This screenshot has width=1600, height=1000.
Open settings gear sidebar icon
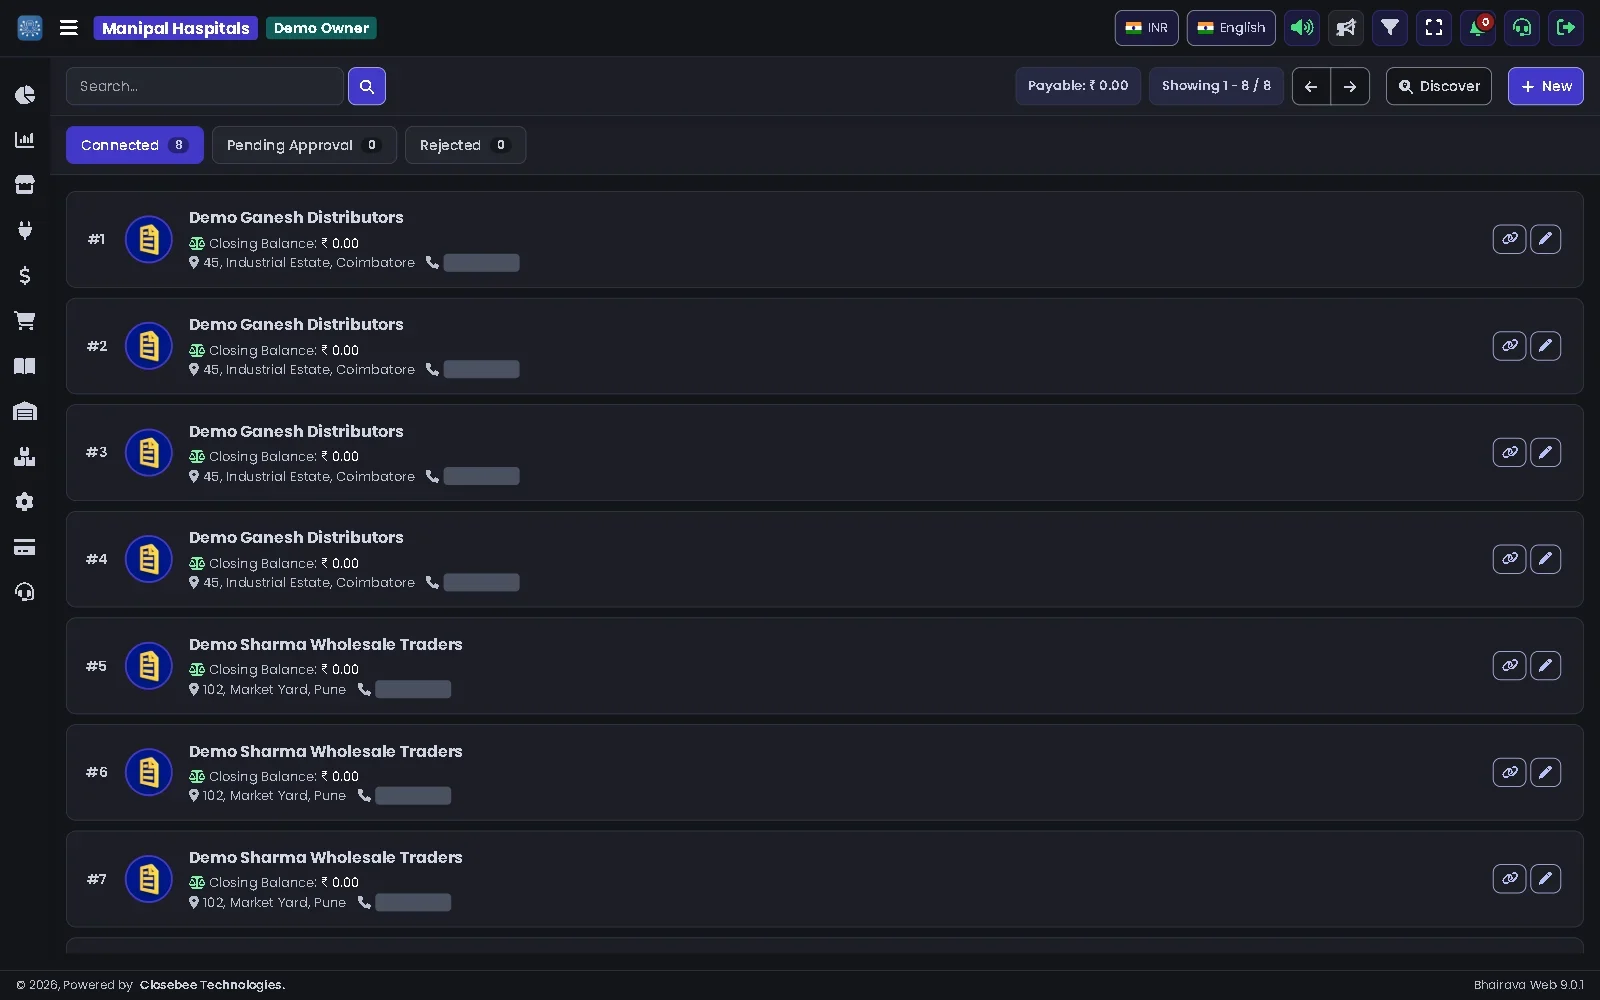(x=25, y=502)
